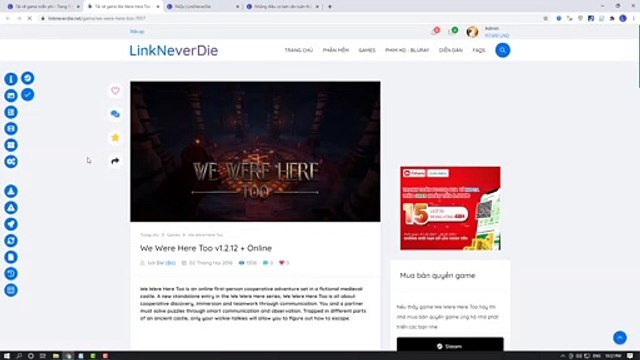640x360 pixels.
Task: Open the FAQS menu item
Action: (479, 50)
